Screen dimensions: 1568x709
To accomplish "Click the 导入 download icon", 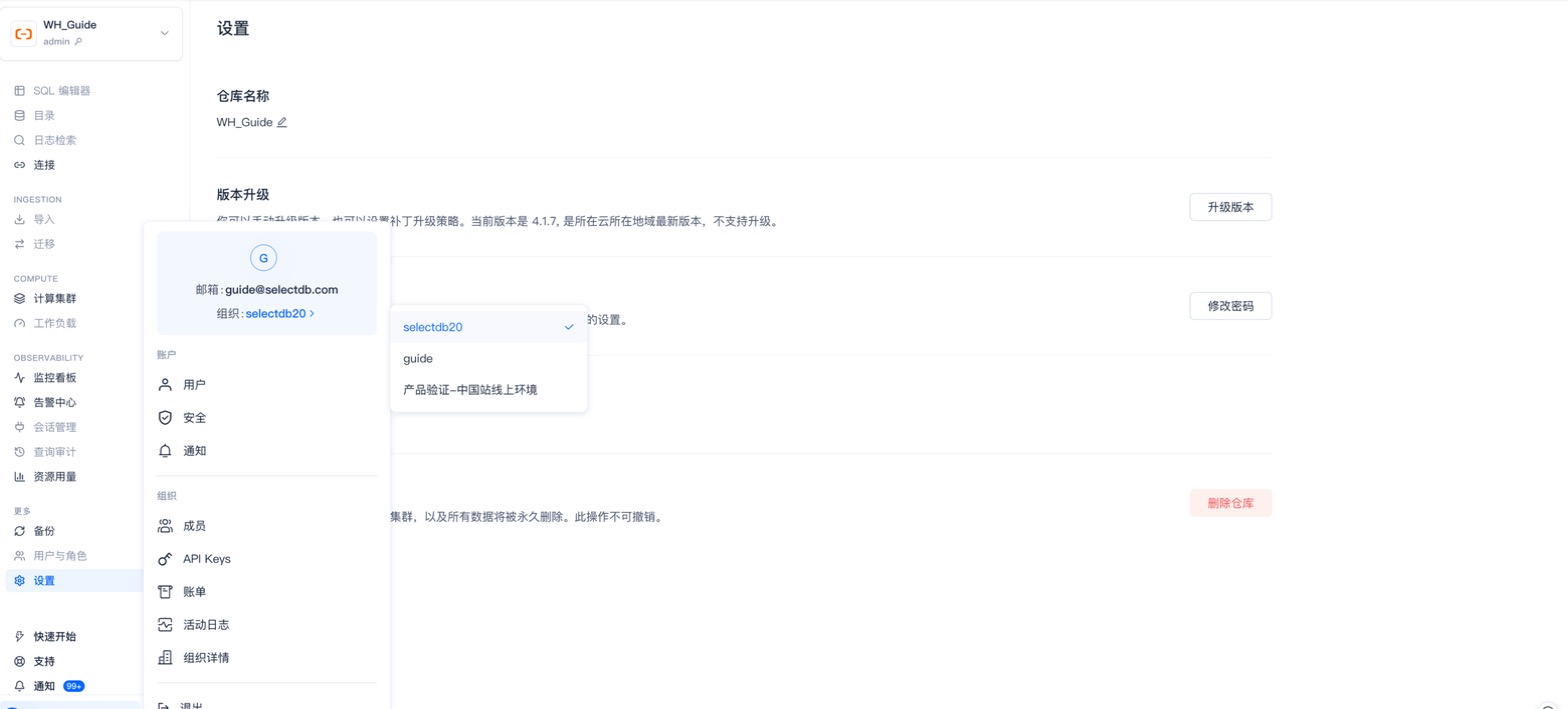I will (x=19, y=219).
